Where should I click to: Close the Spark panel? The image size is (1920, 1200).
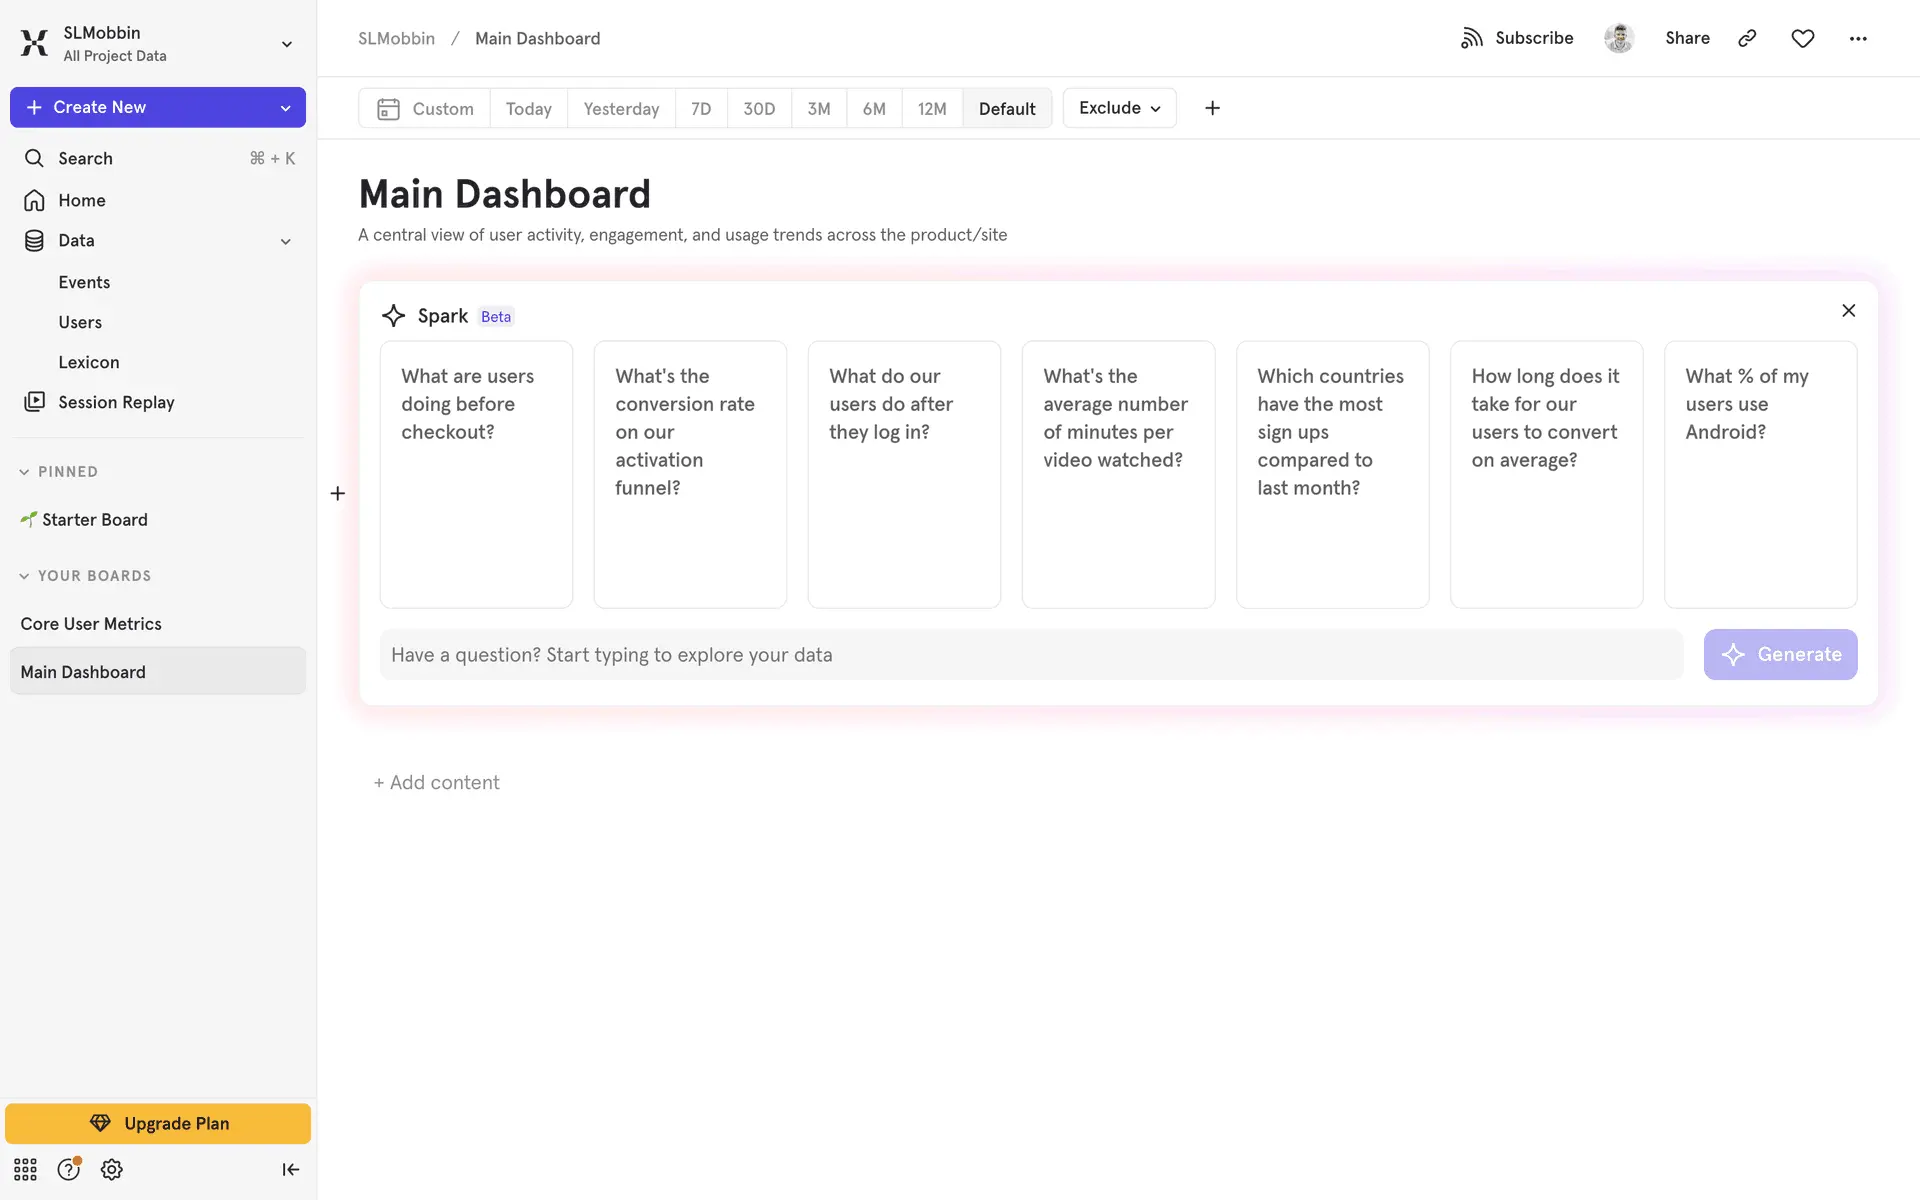tap(1848, 311)
